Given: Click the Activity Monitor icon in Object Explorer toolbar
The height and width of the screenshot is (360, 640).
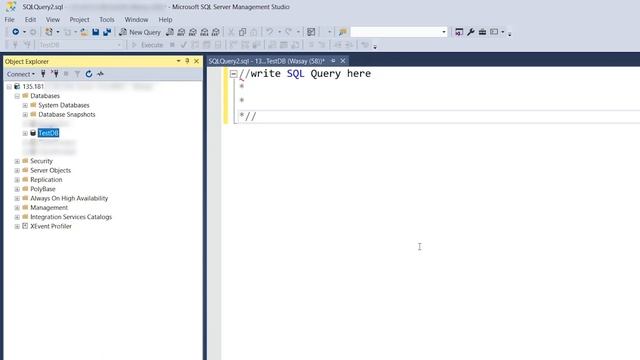Looking at the screenshot, I should 100,74.
